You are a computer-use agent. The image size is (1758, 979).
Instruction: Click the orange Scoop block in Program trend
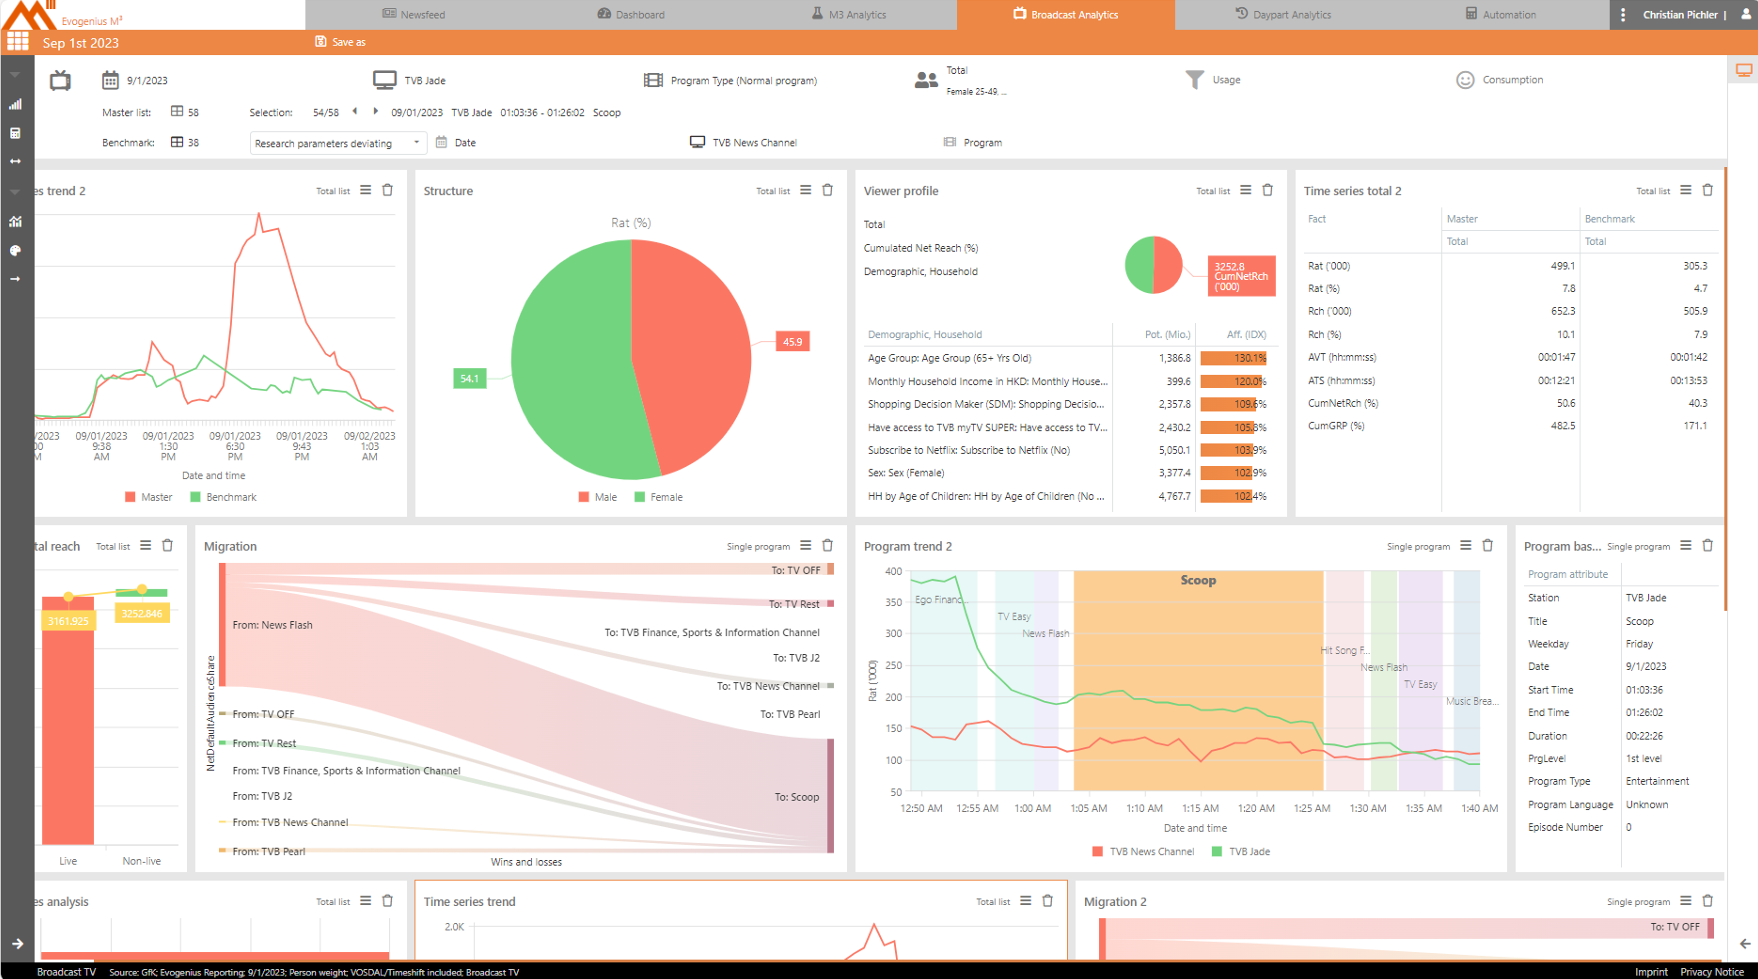(1198, 680)
